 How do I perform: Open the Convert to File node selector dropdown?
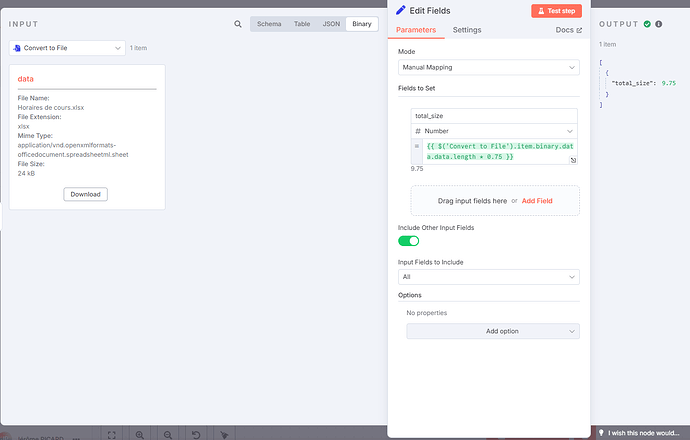tap(67, 48)
